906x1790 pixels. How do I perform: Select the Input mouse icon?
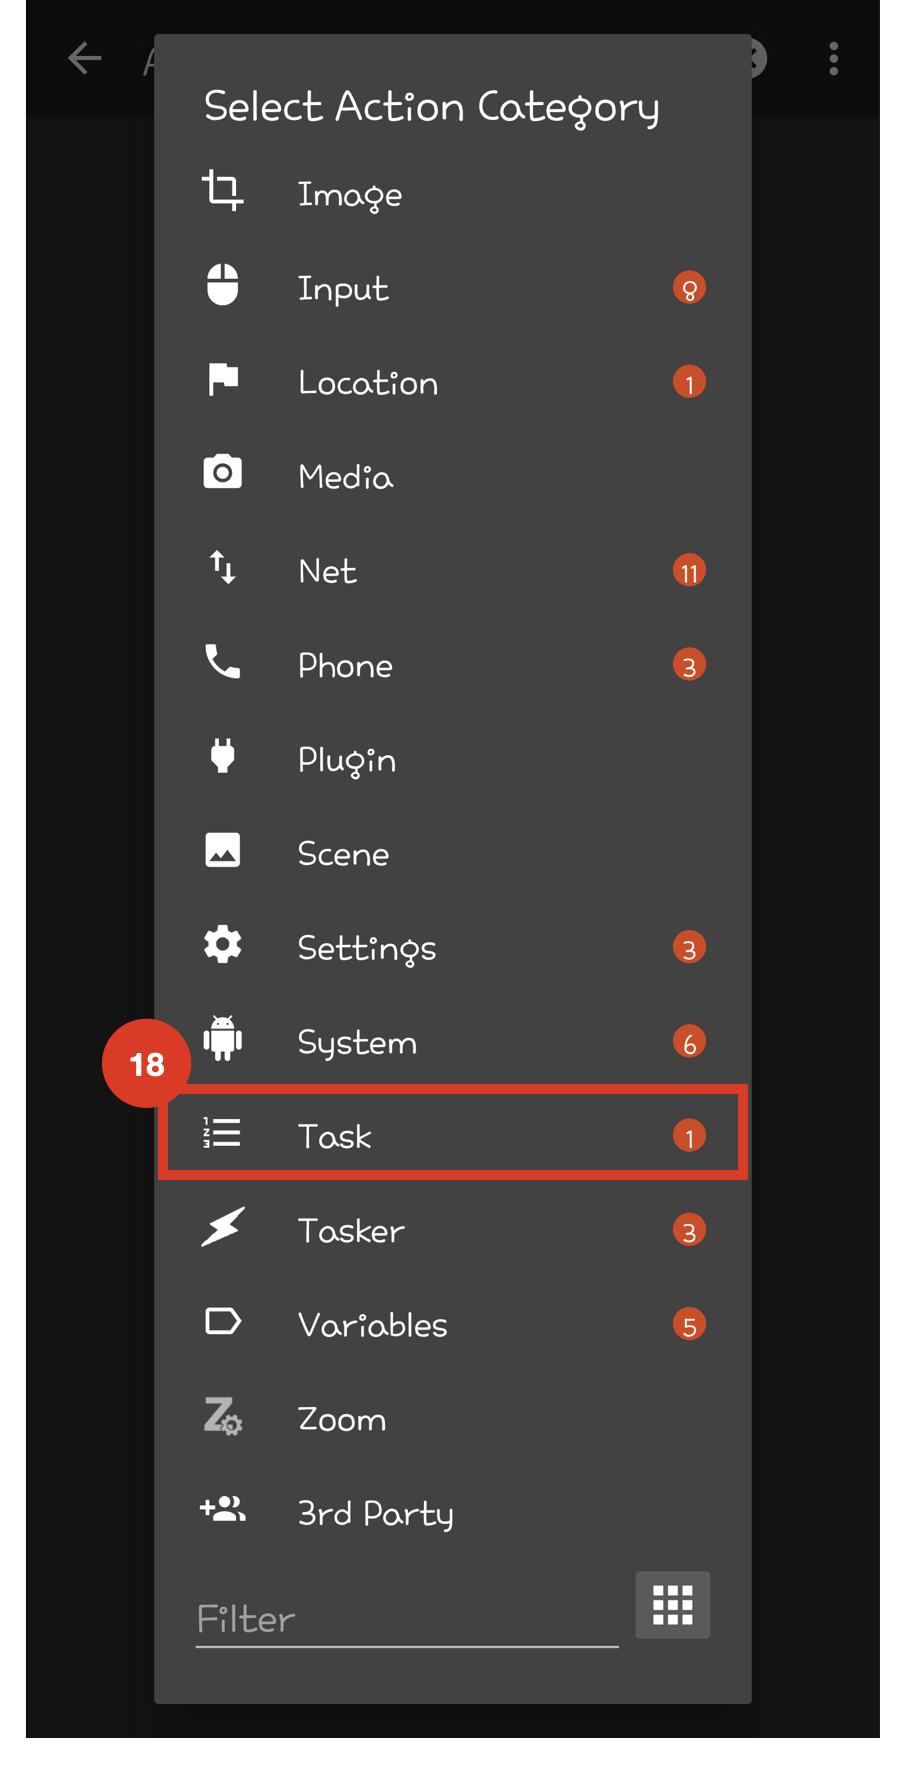[222, 285]
